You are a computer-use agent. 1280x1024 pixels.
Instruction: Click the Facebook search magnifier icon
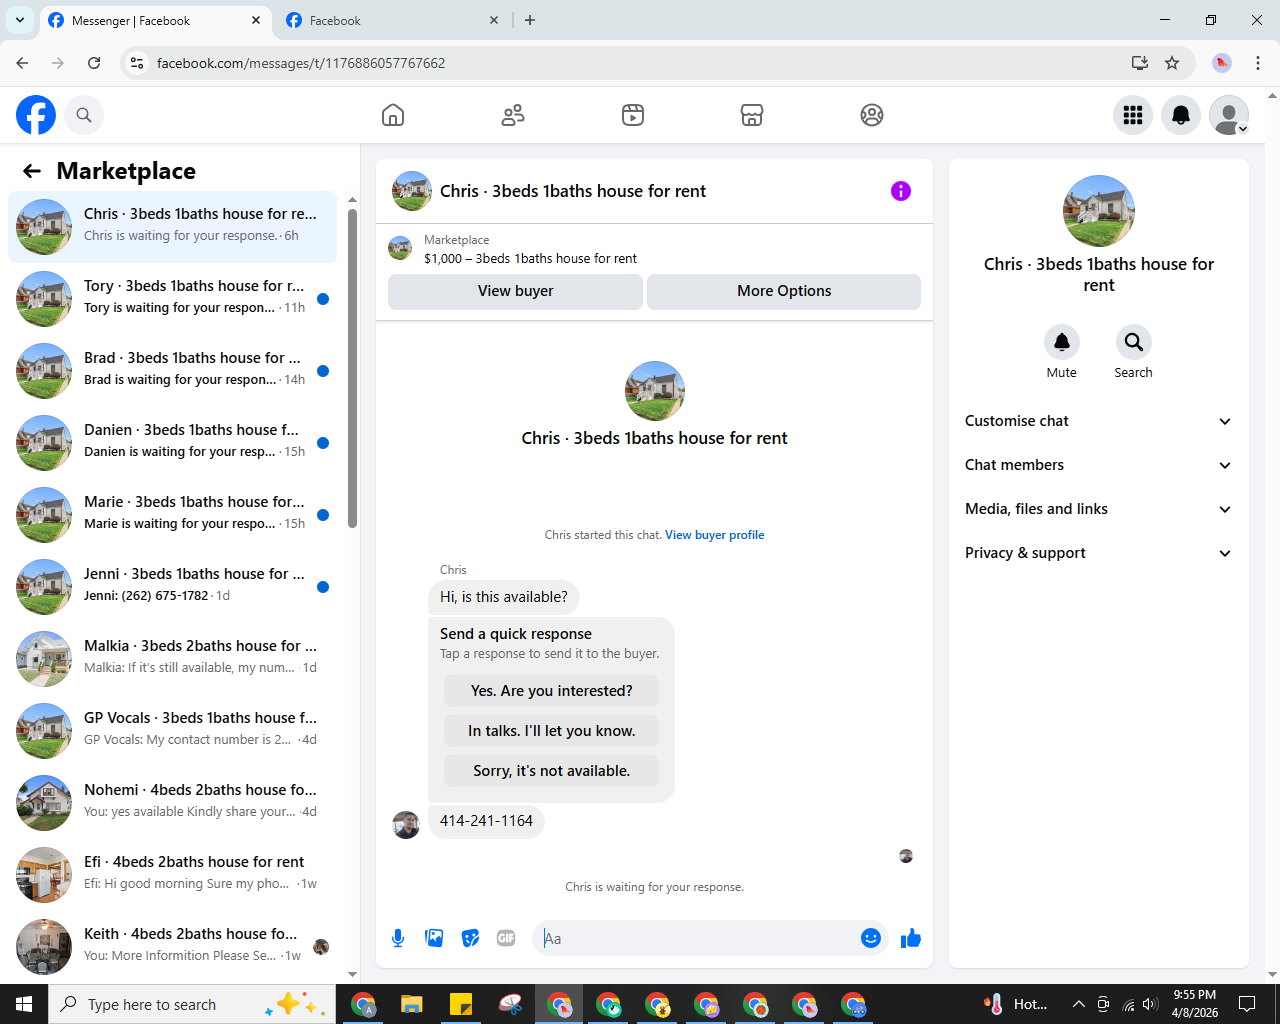84,115
